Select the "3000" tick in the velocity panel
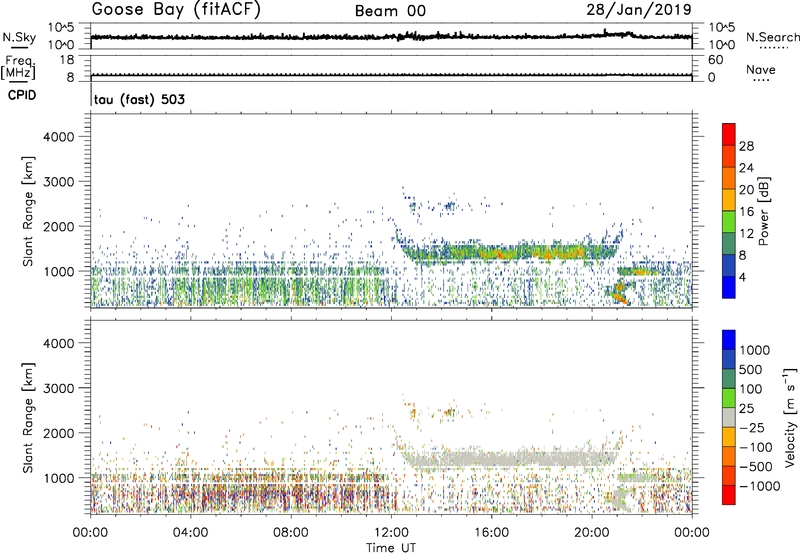The image size is (800, 554). tap(59, 388)
